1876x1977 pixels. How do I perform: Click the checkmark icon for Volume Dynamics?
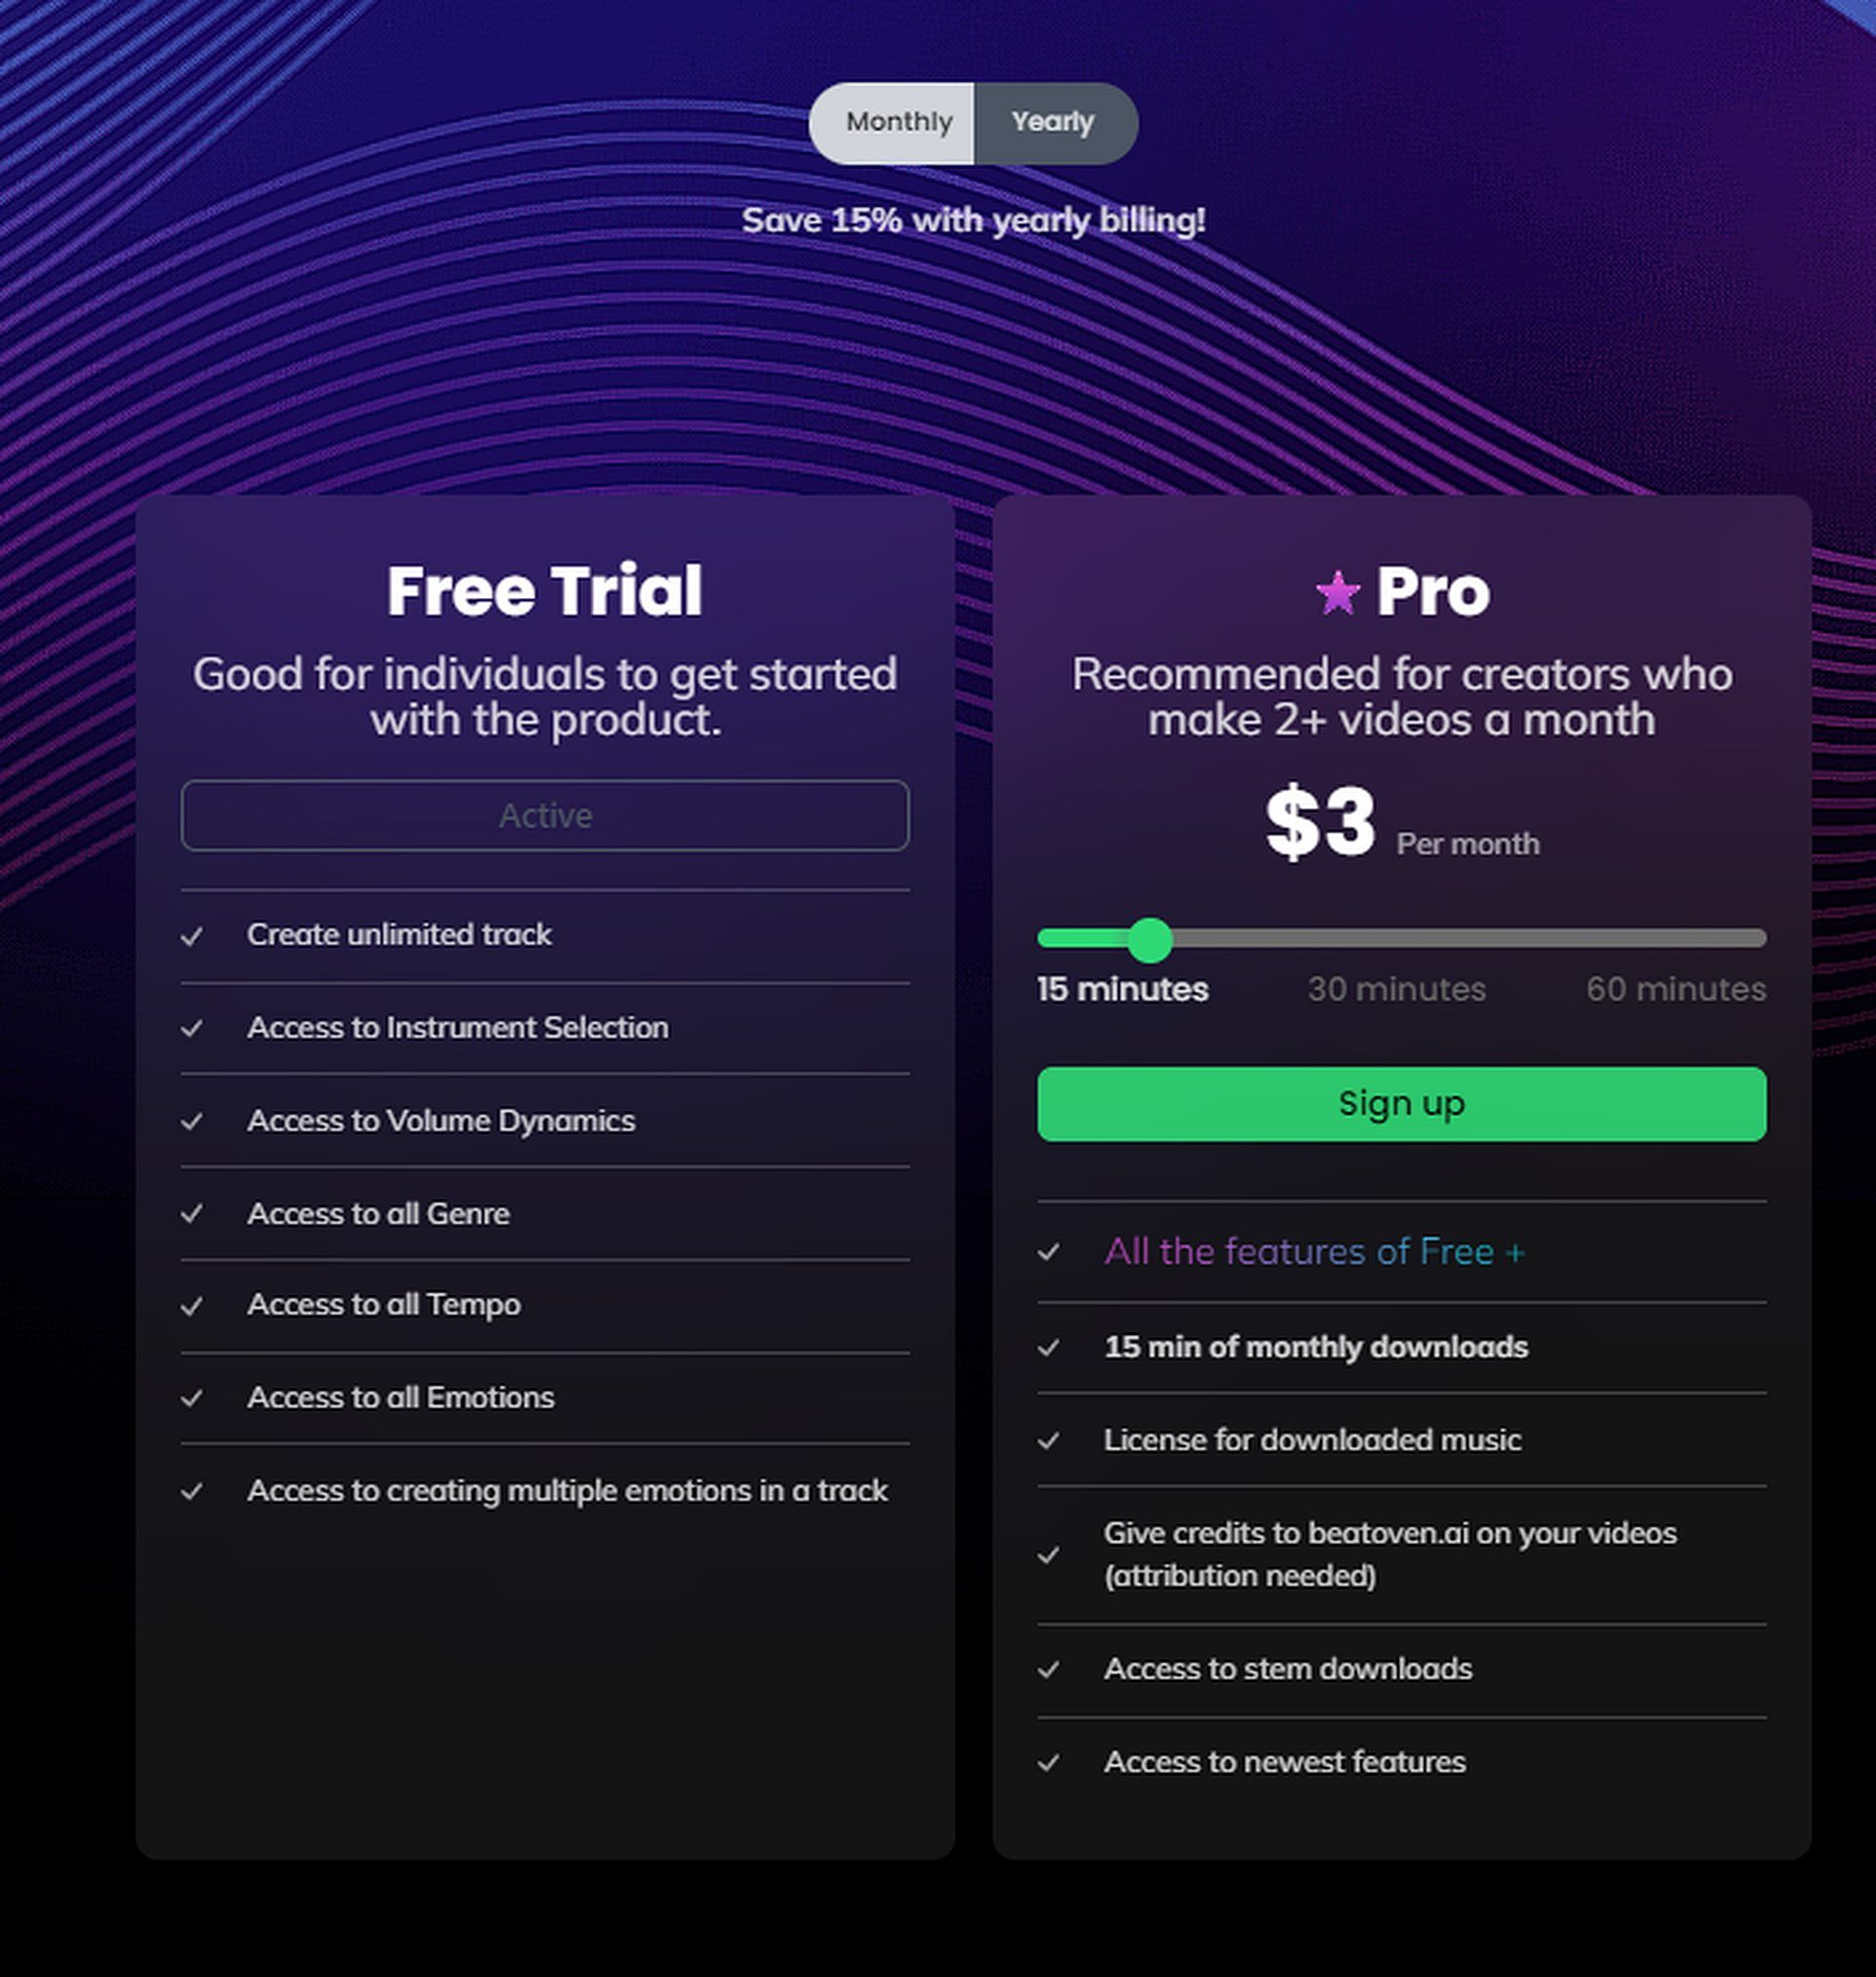pyautogui.click(x=193, y=1120)
